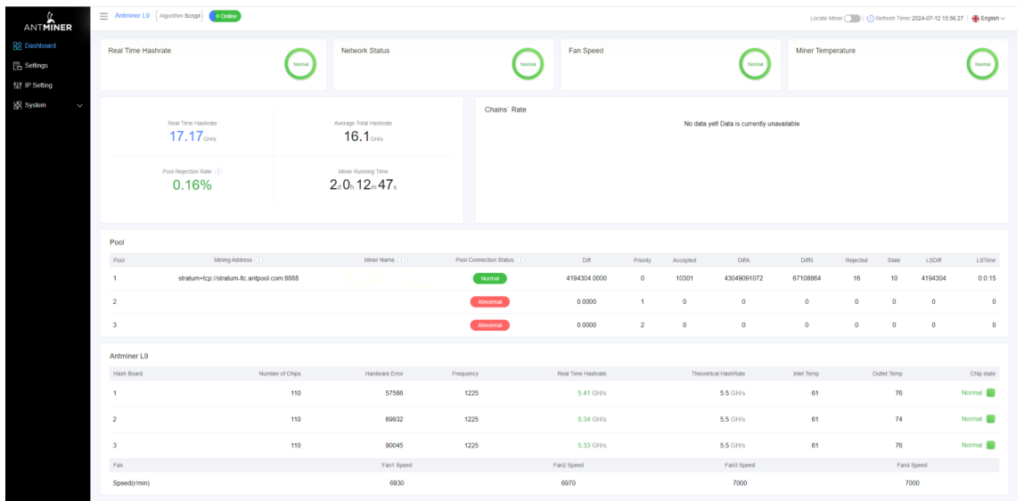Click the antpool stratum mining address
1024x501 pixels.
click(x=238, y=278)
